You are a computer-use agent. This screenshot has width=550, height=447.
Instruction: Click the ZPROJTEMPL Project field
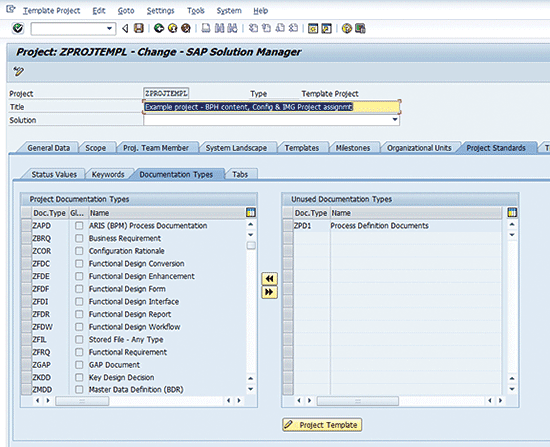pos(166,93)
